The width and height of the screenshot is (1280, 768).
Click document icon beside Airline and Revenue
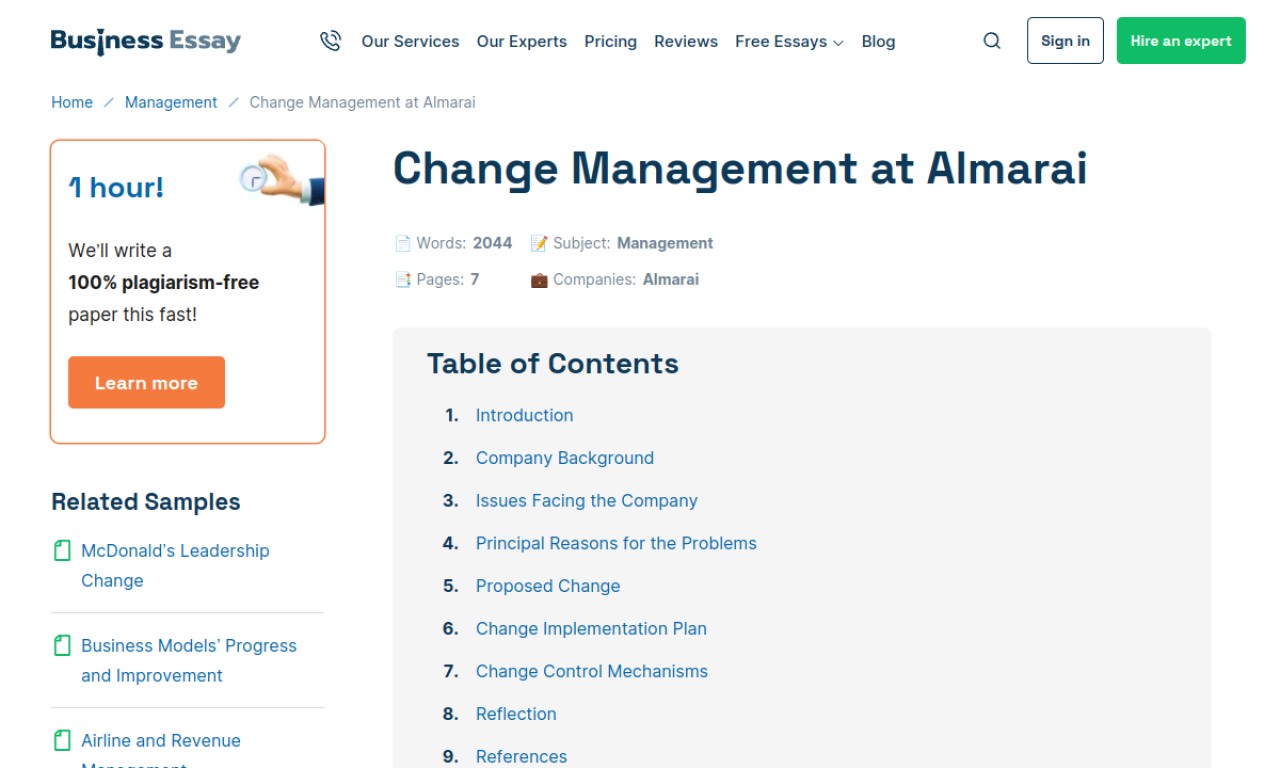pos(62,741)
